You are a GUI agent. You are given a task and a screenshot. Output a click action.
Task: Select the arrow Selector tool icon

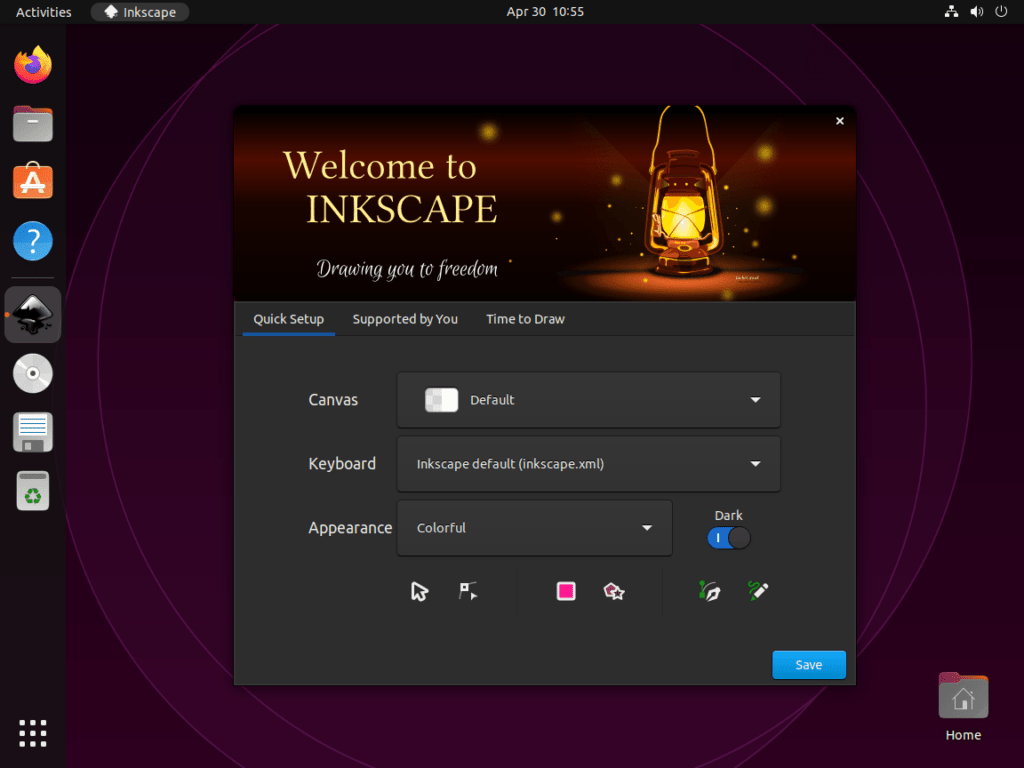[419, 590]
